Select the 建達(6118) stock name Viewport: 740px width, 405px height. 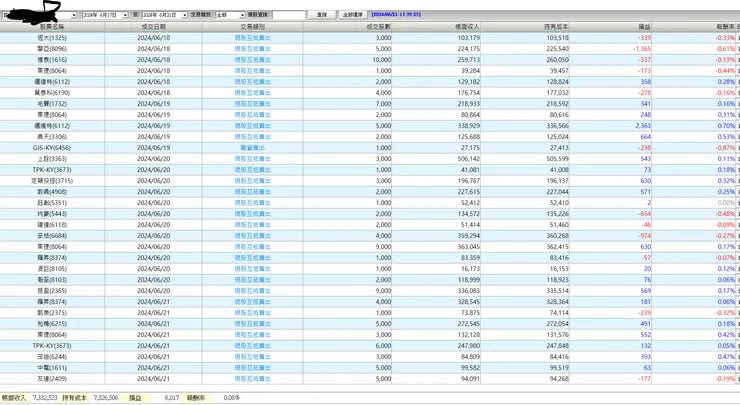pos(52,225)
